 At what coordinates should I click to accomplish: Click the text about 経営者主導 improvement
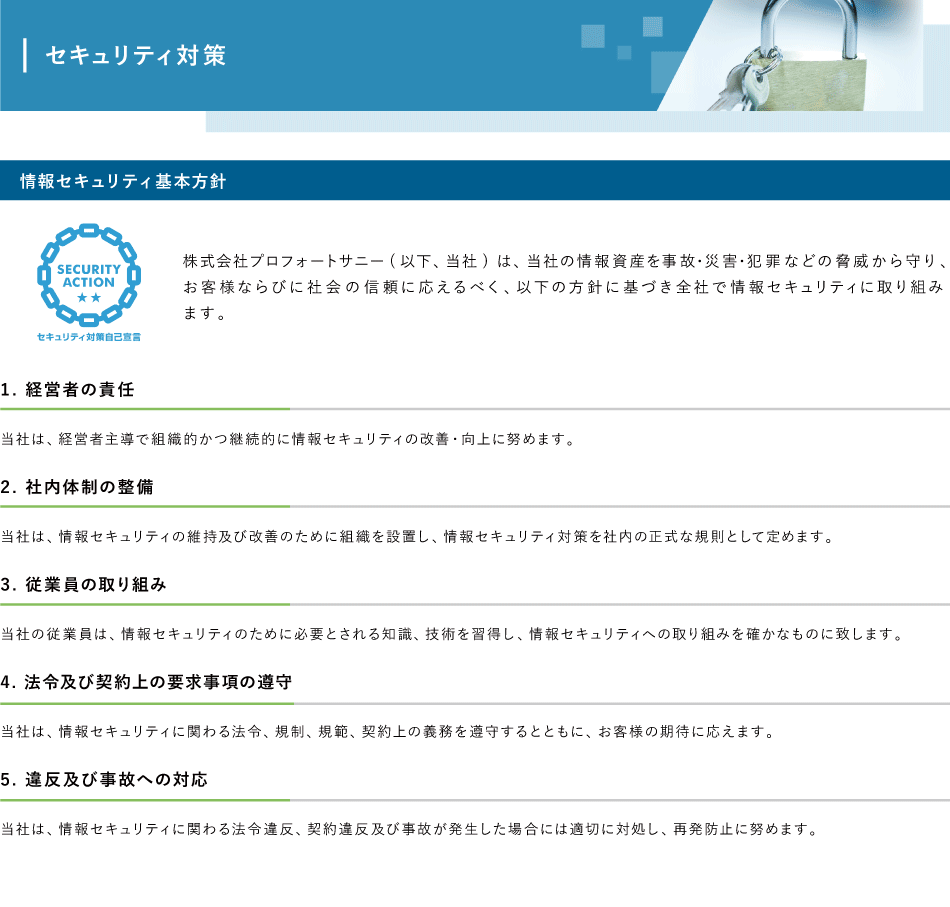tap(289, 439)
